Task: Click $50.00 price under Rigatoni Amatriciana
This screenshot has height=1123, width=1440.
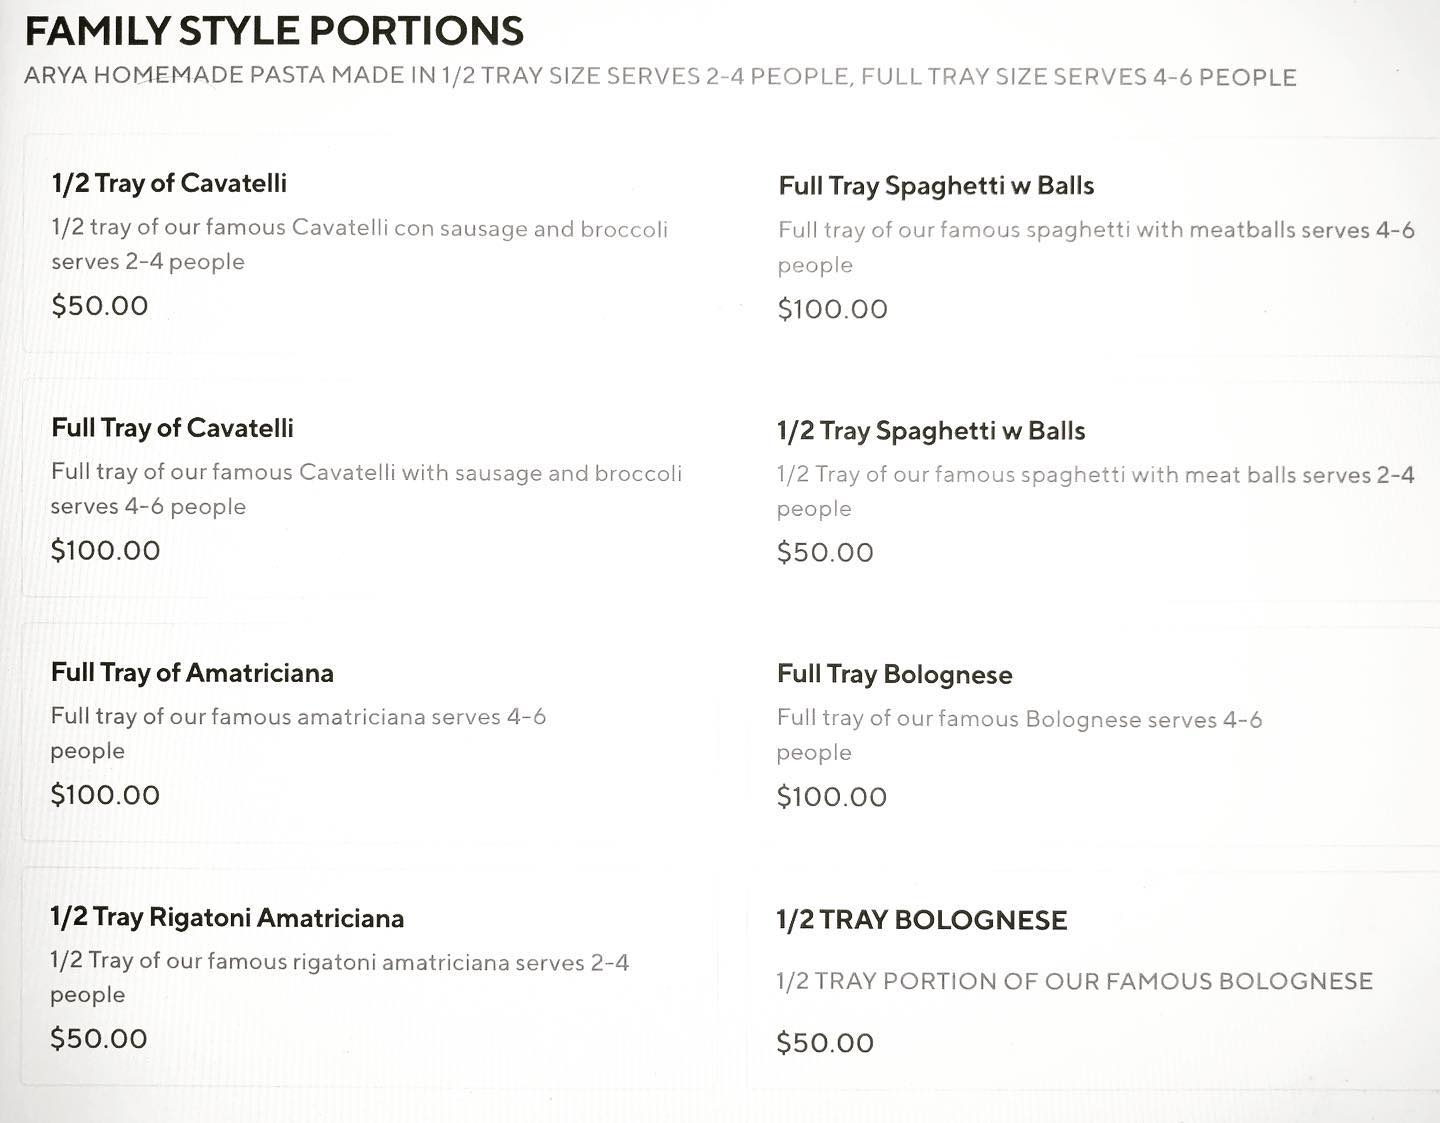Action: [x=98, y=1039]
